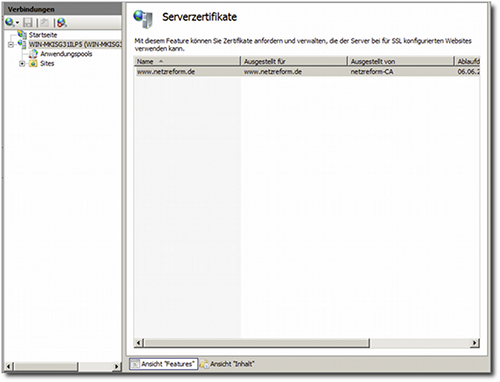
Task: Select the www.netzreform.de certificate row
Action: tap(307, 72)
